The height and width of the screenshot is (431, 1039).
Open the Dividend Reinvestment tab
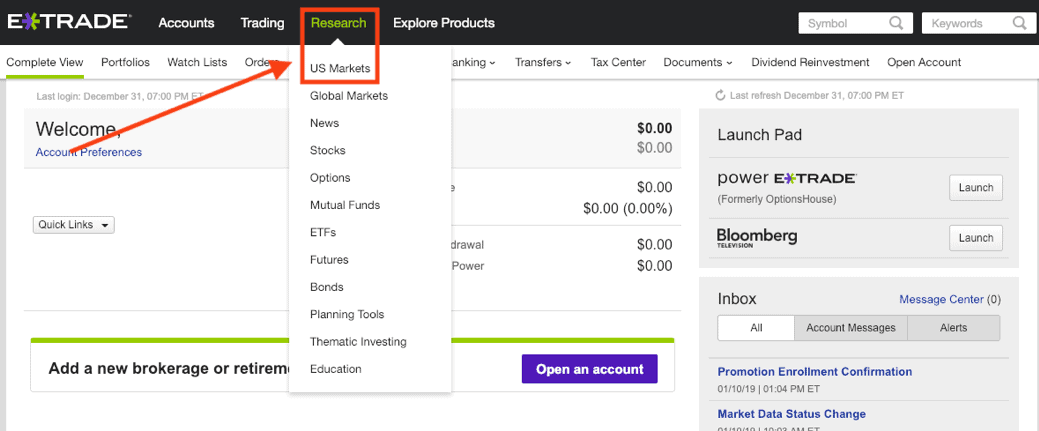pyautogui.click(x=810, y=62)
